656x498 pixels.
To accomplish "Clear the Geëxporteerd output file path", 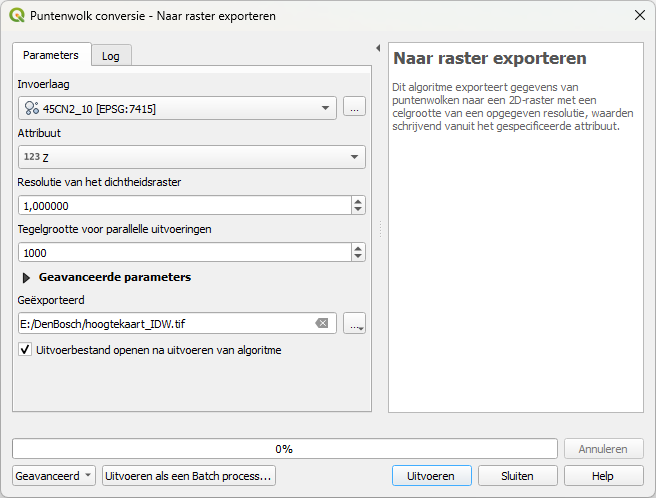I will tap(321, 323).
